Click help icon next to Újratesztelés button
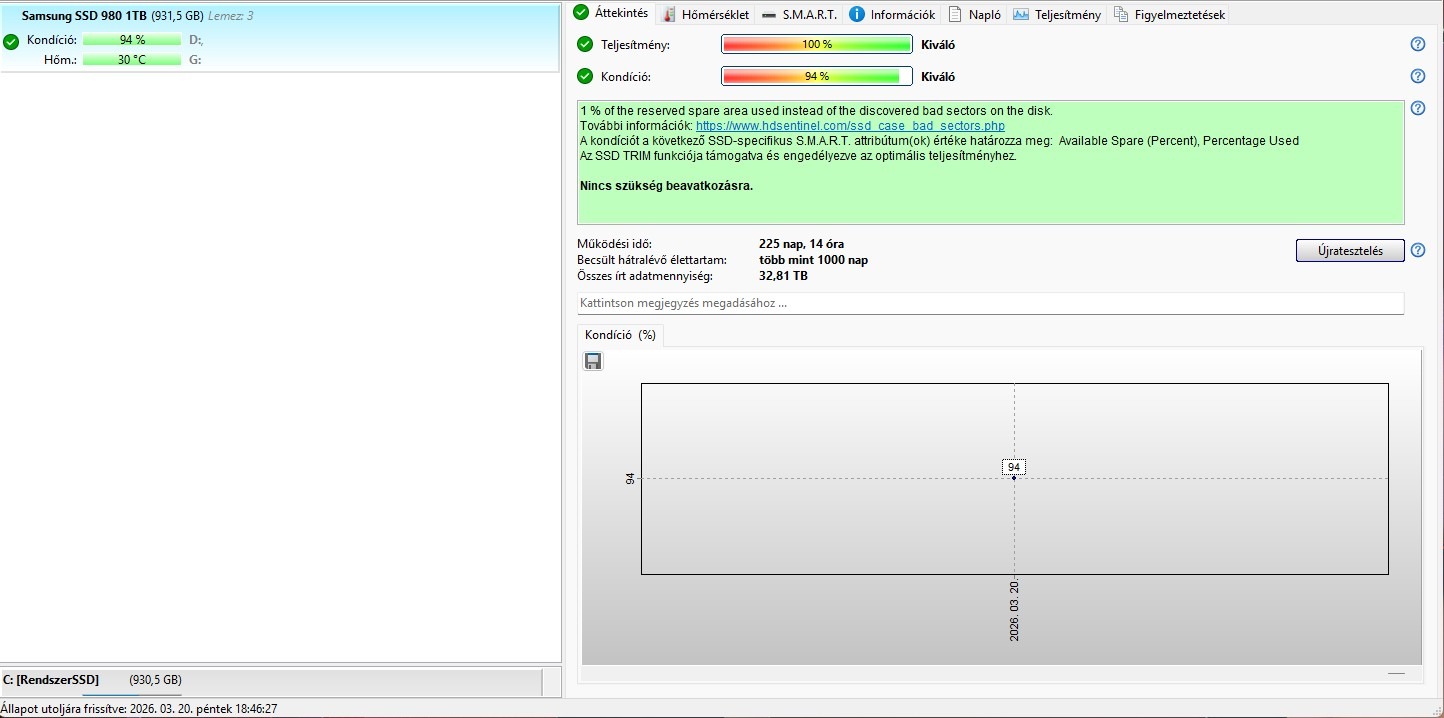The width and height of the screenshot is (1444, 718). (1417, 250)
